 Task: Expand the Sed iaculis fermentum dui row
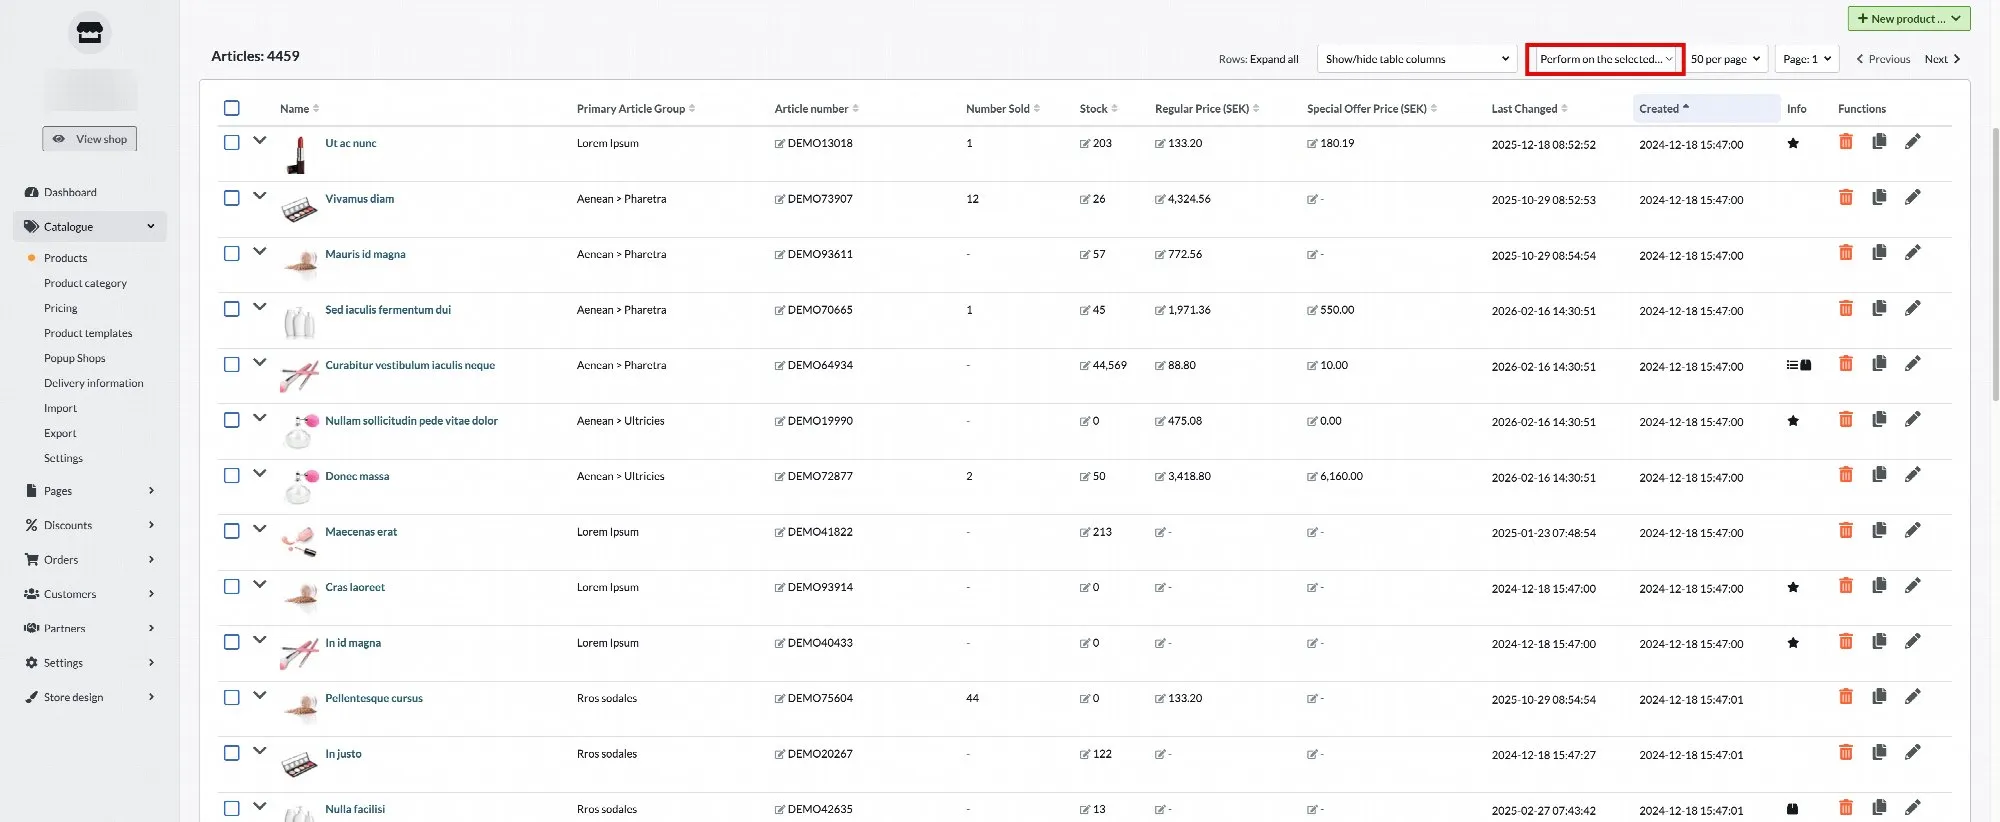[x=260, y=307]
